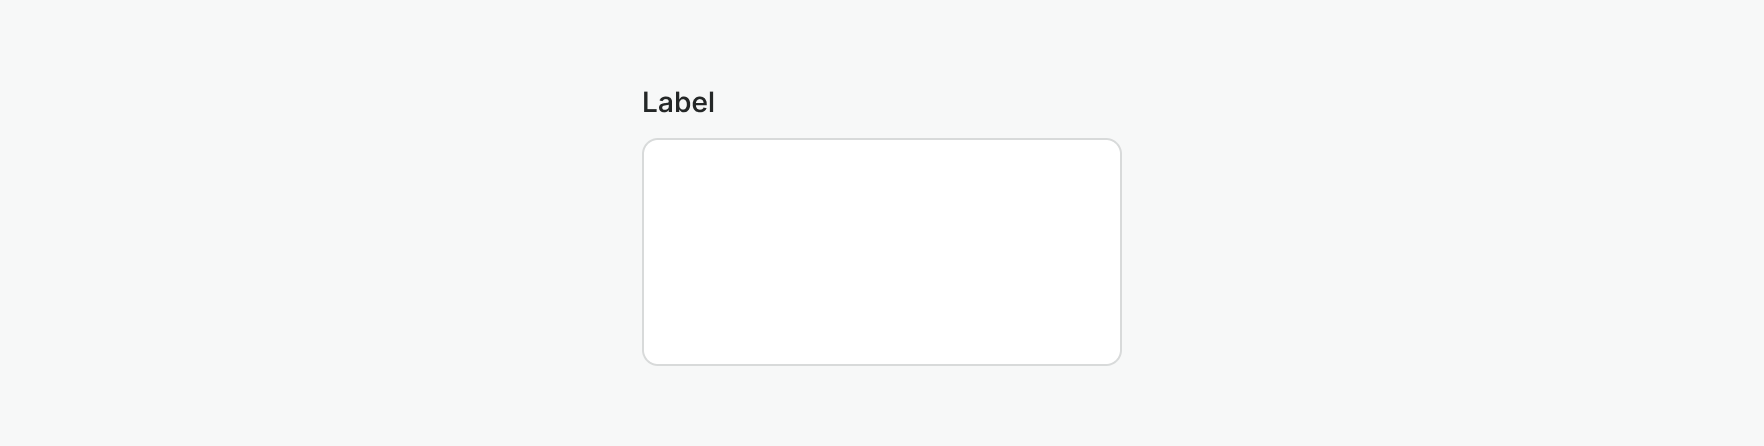Click inside the empty text area
This screenshot has height=446, width=1764.
tap(881, 252)
